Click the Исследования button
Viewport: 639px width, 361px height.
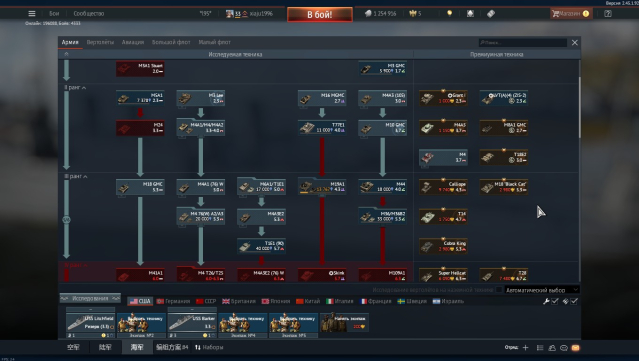pos(90,298)
